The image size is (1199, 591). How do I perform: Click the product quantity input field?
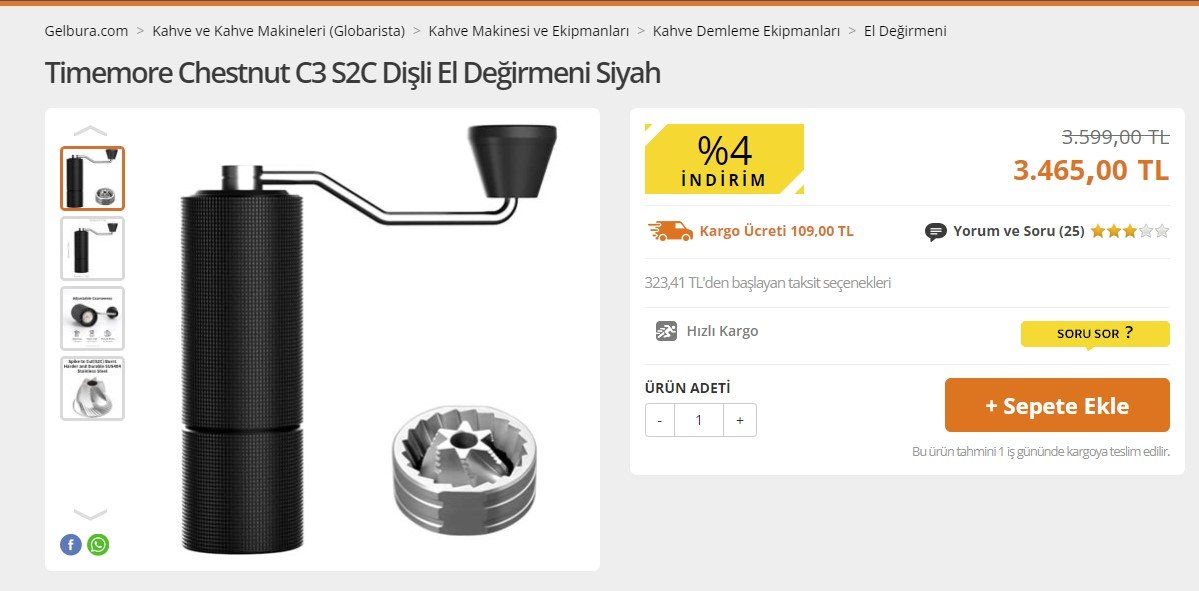(699, 421)
